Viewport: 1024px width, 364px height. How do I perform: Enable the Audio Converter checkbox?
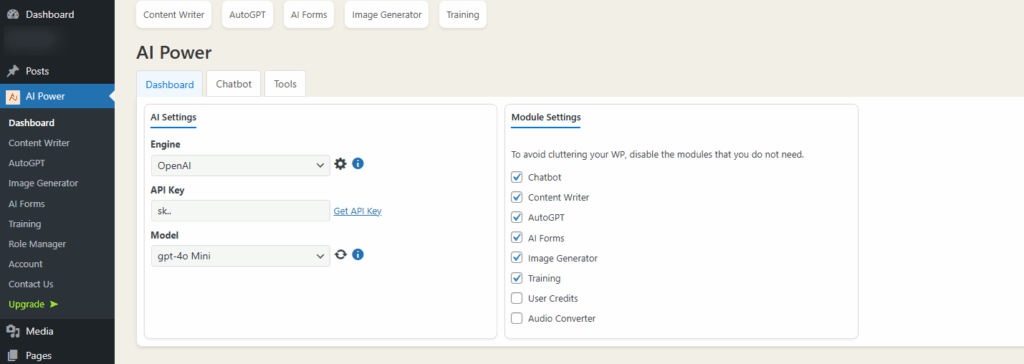tap(517, 318)
